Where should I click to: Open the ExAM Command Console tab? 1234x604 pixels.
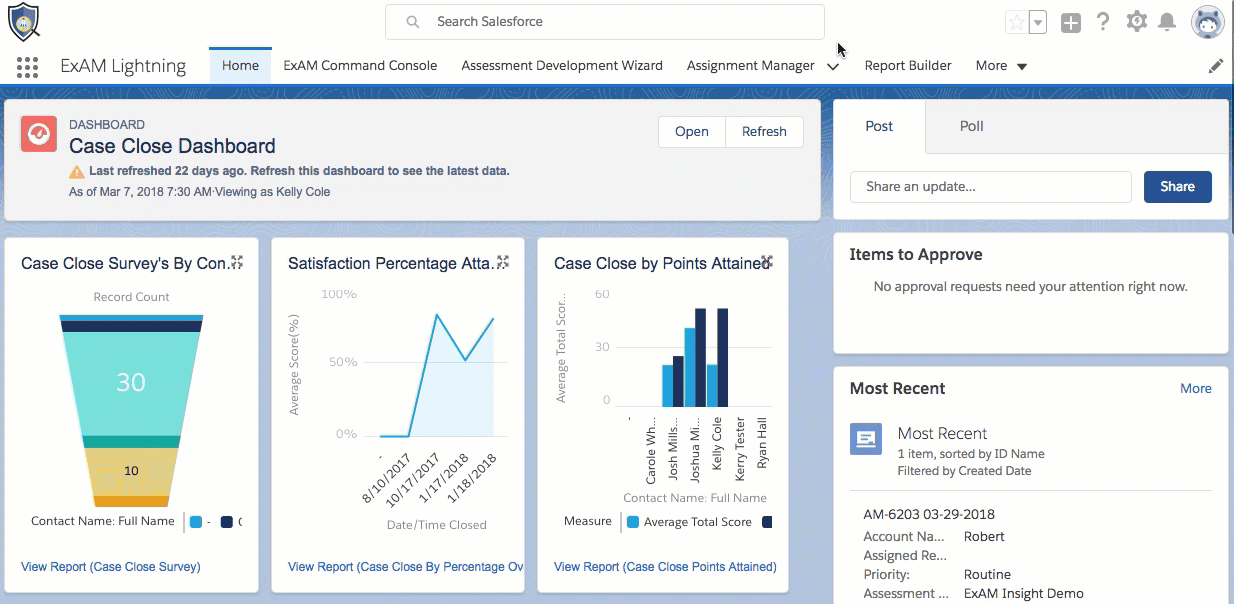pyautogui.click(x=360, y=66)
